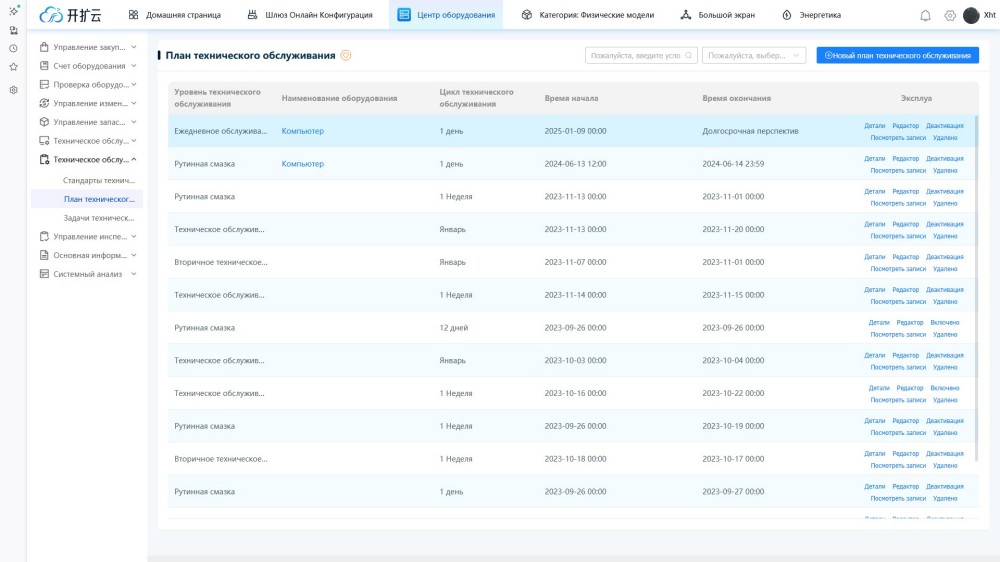Open the settings gear in top bar
Screen dimensions: 1000x562
950,16
